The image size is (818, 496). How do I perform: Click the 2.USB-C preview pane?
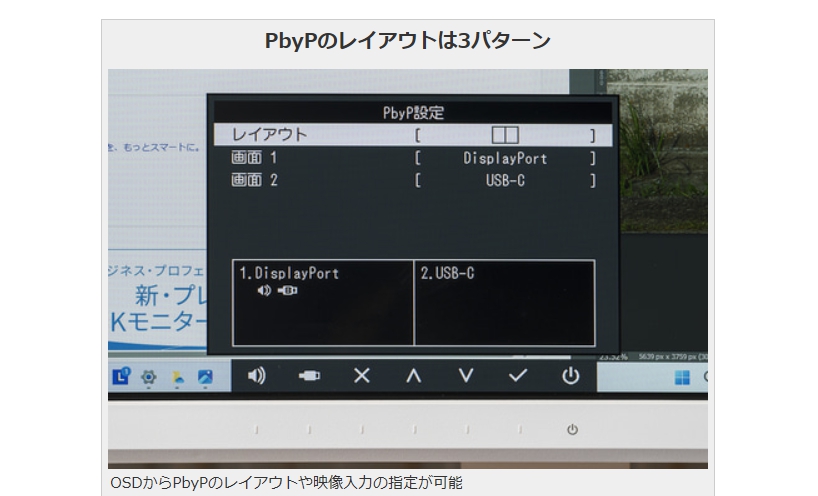(504, 303)
